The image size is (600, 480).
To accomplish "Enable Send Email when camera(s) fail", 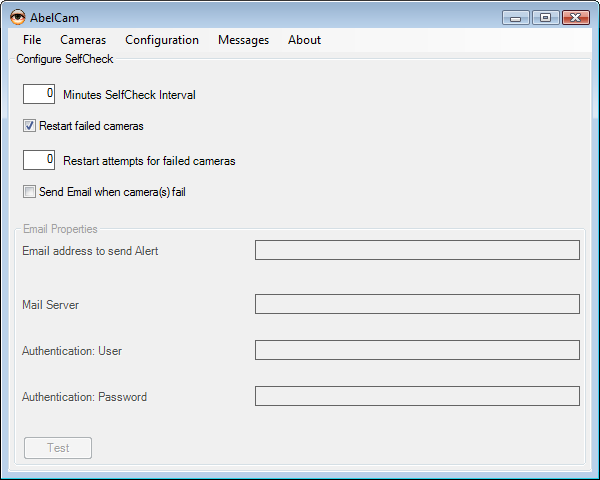I will point(30,192).
